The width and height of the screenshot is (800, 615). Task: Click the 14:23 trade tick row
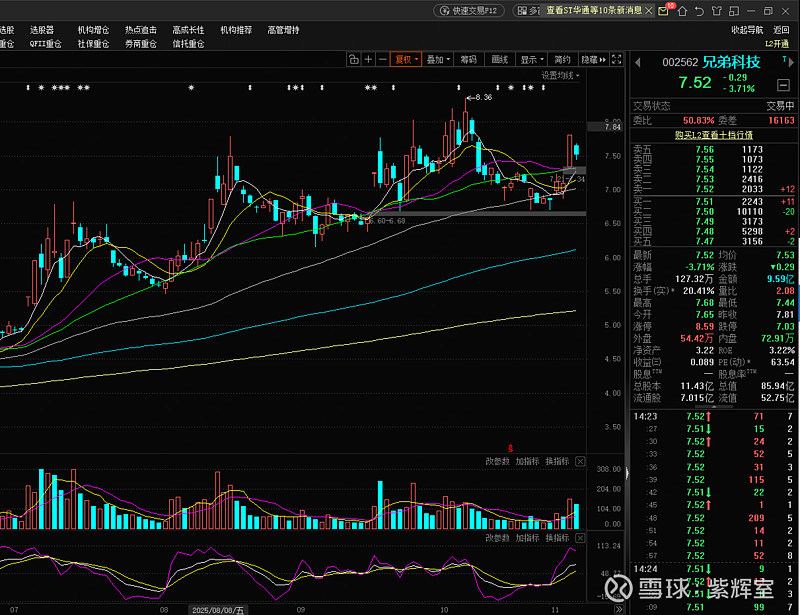coord(714,416)
